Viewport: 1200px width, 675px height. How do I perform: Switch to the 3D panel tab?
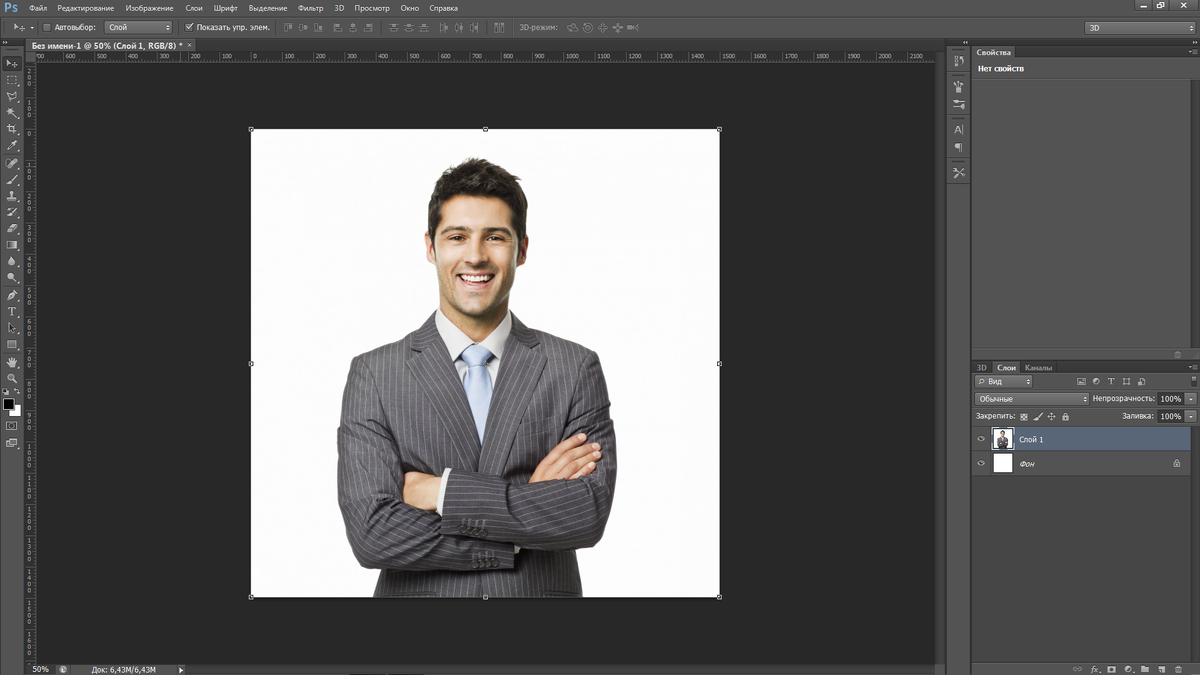982,368
